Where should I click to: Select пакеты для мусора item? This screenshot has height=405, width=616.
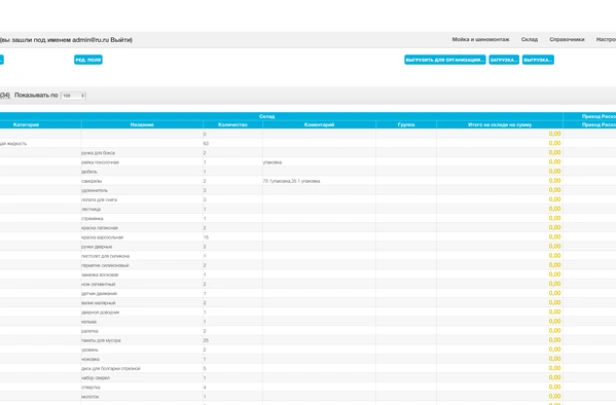pyautogui.click(x=102, y=340)
